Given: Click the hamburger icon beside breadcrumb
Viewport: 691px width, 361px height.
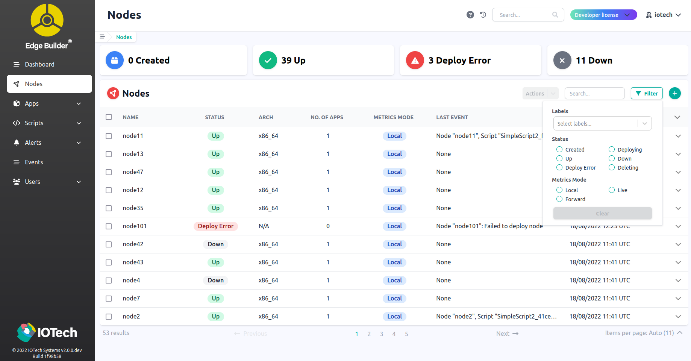Looking at the screenshot, I should [x=102, y=37].
